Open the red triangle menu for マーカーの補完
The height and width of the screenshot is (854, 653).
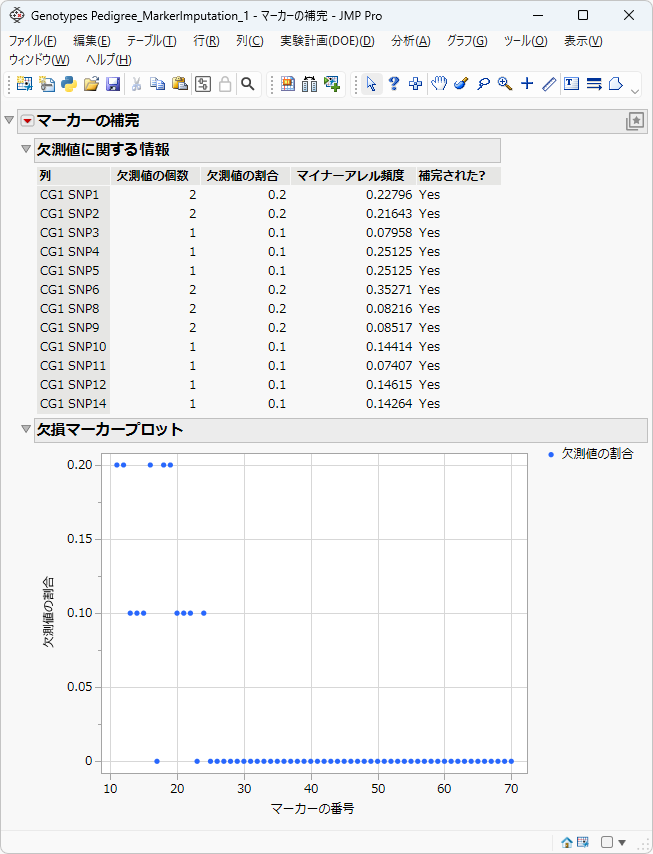point(27,120)
